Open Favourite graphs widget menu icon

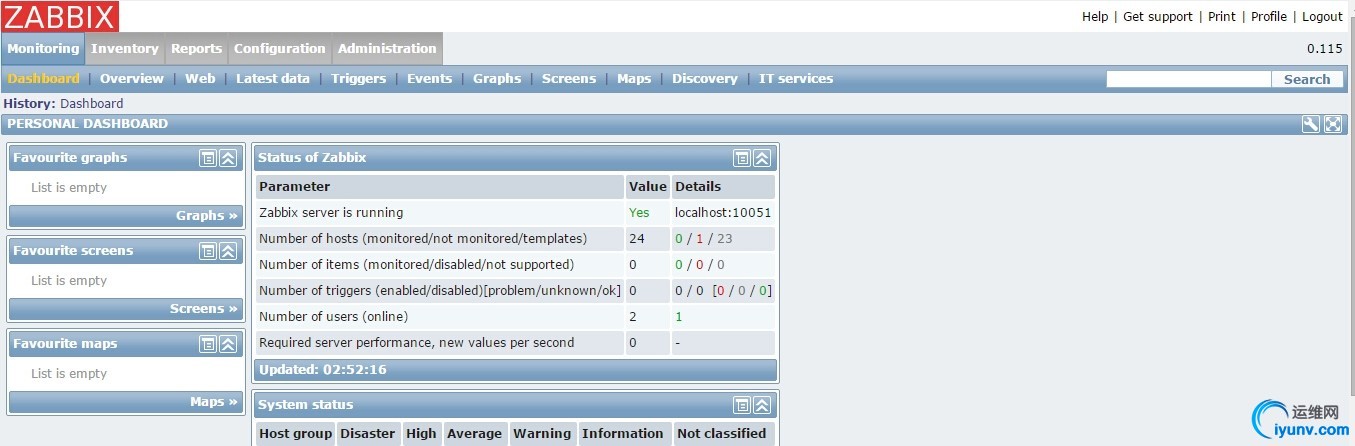tap(208, 158)
